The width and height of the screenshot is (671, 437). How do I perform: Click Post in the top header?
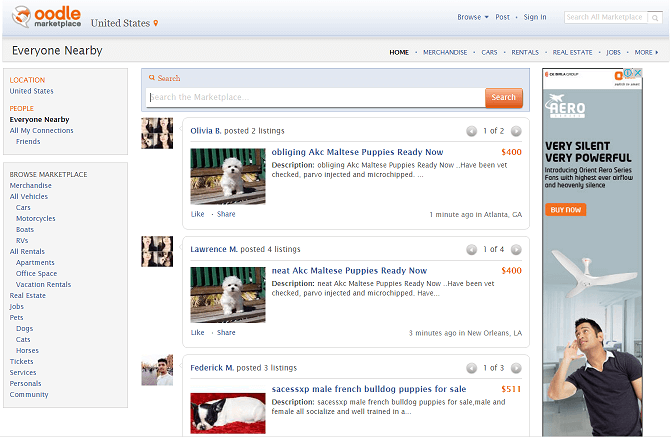click(x=502, y=17)
